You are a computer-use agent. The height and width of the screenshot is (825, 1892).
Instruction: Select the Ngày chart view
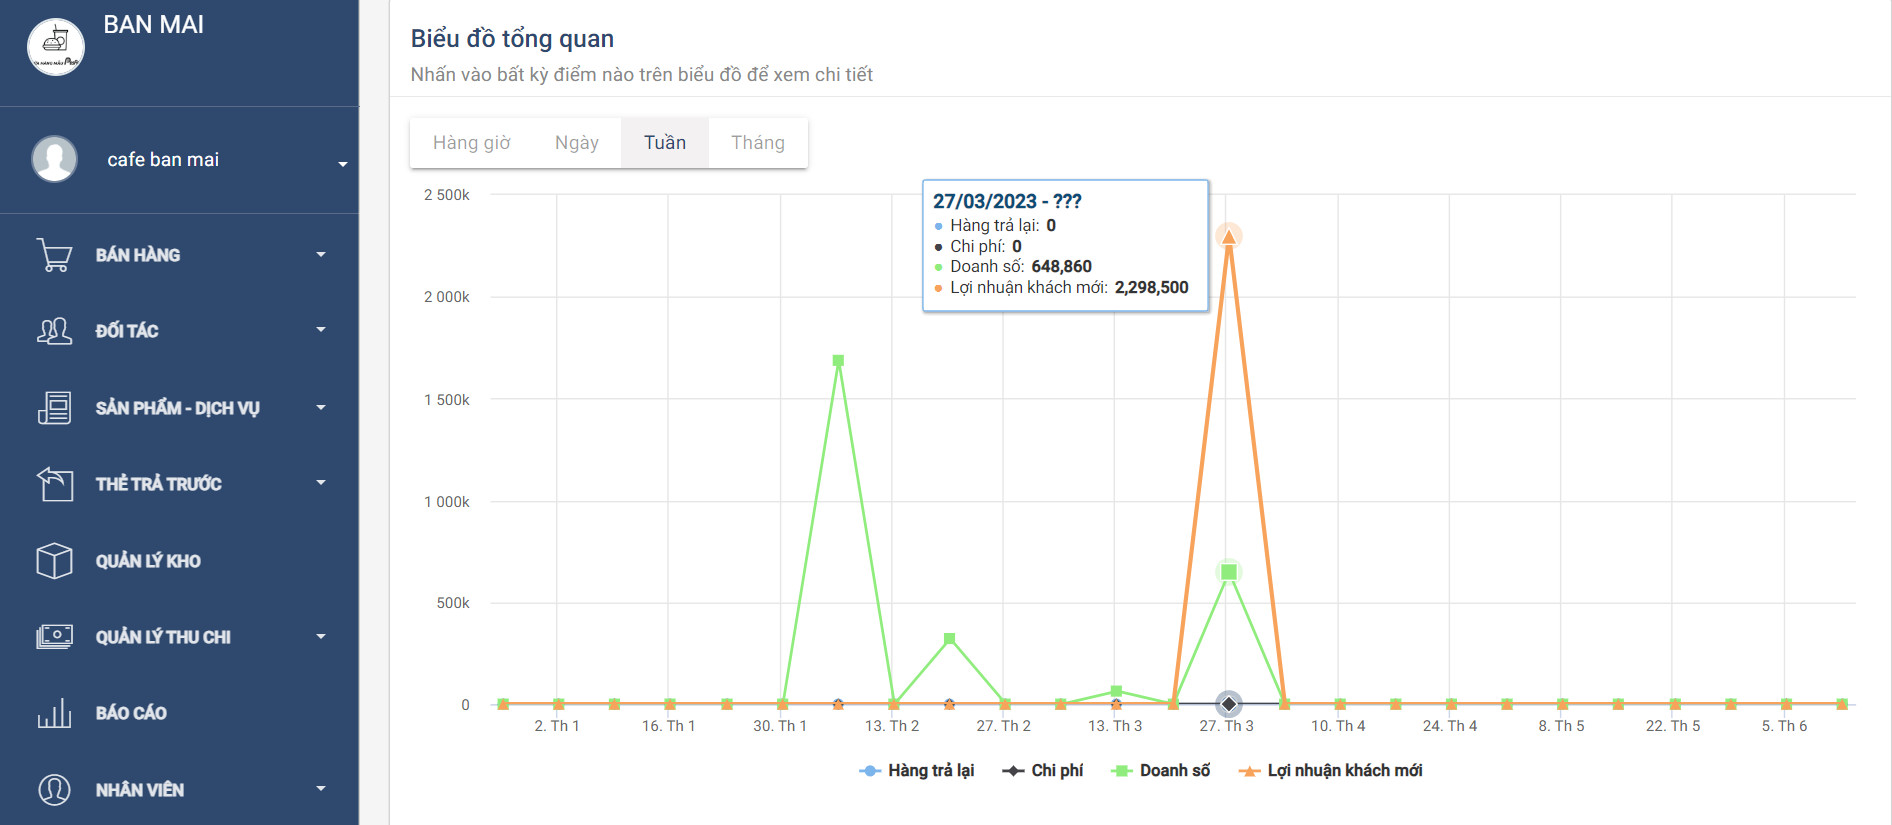576,143
